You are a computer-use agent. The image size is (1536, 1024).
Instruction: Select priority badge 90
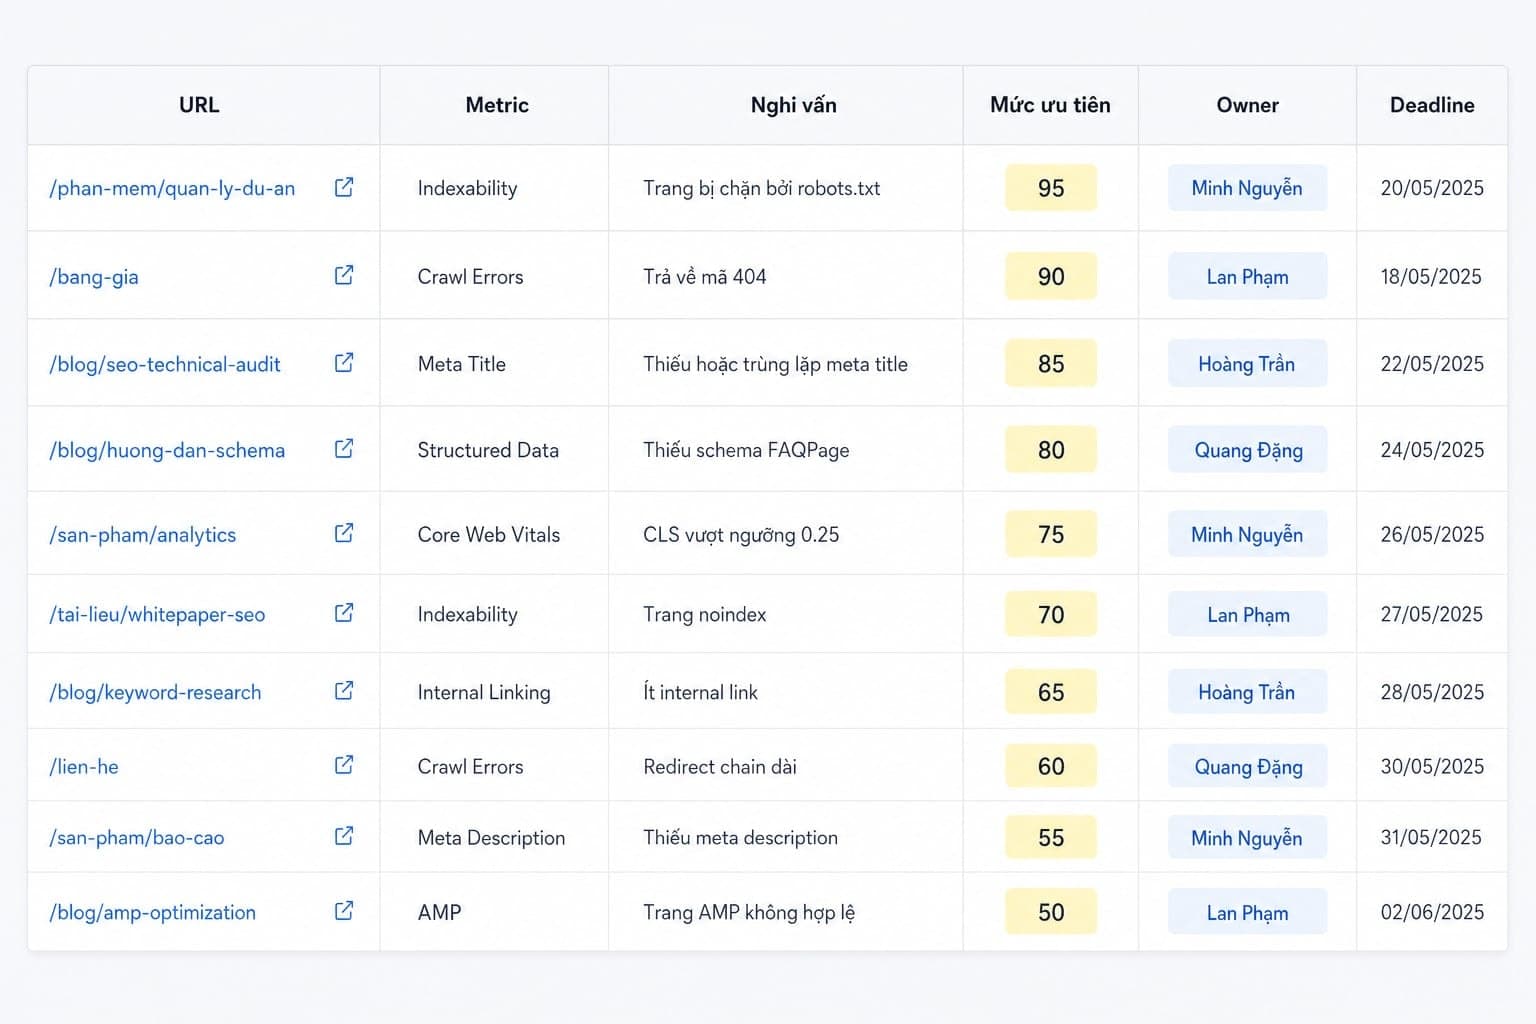click(1051, 276)
